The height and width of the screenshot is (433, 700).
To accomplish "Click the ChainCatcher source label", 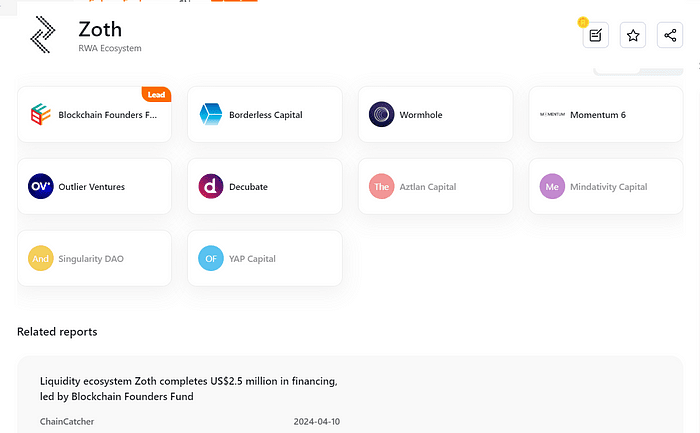I will click(x=65, y=422).
